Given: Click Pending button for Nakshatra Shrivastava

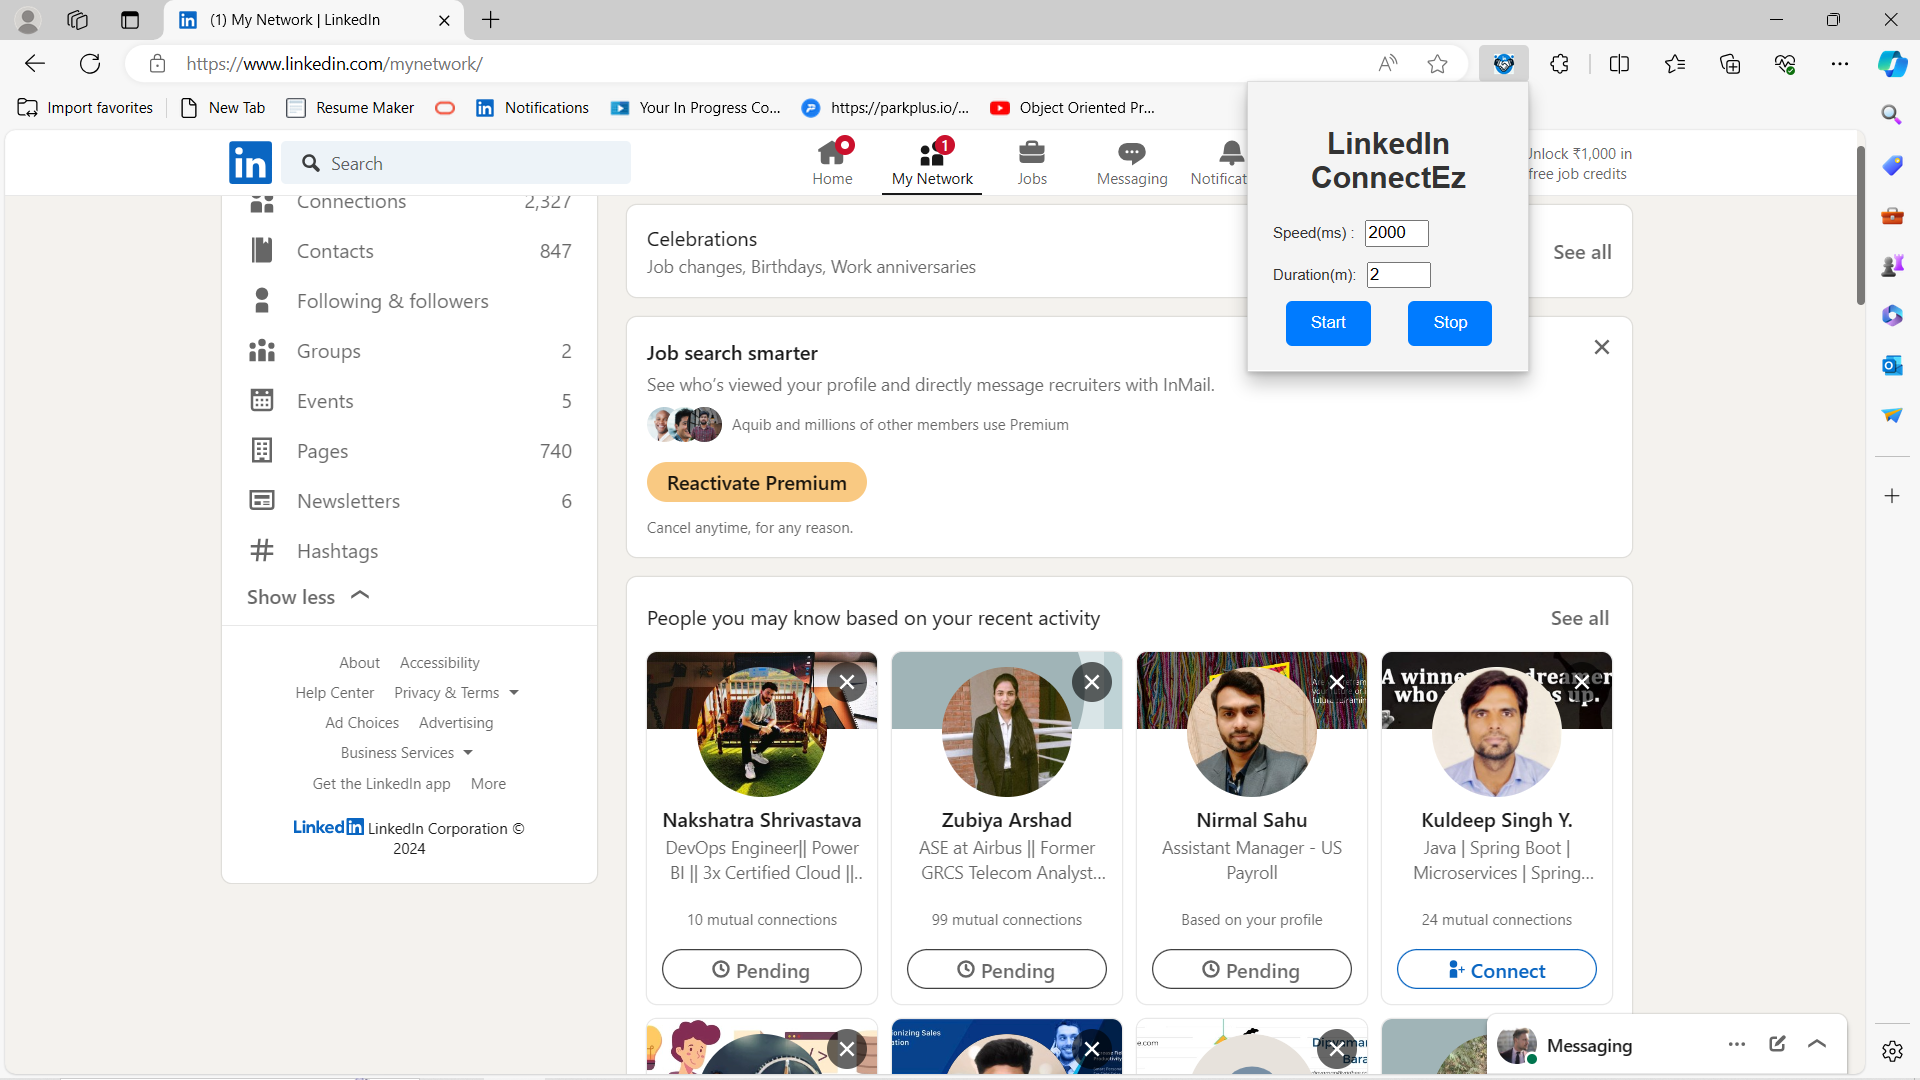Looking at the screenshot, I should (x=762, y=970).
